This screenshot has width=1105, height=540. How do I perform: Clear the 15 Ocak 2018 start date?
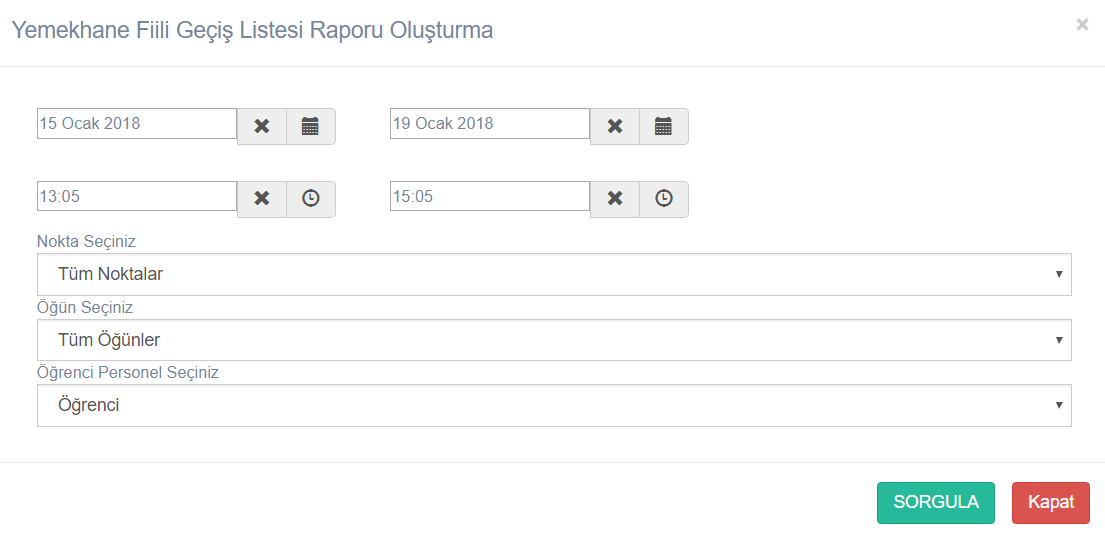point(262,126)
